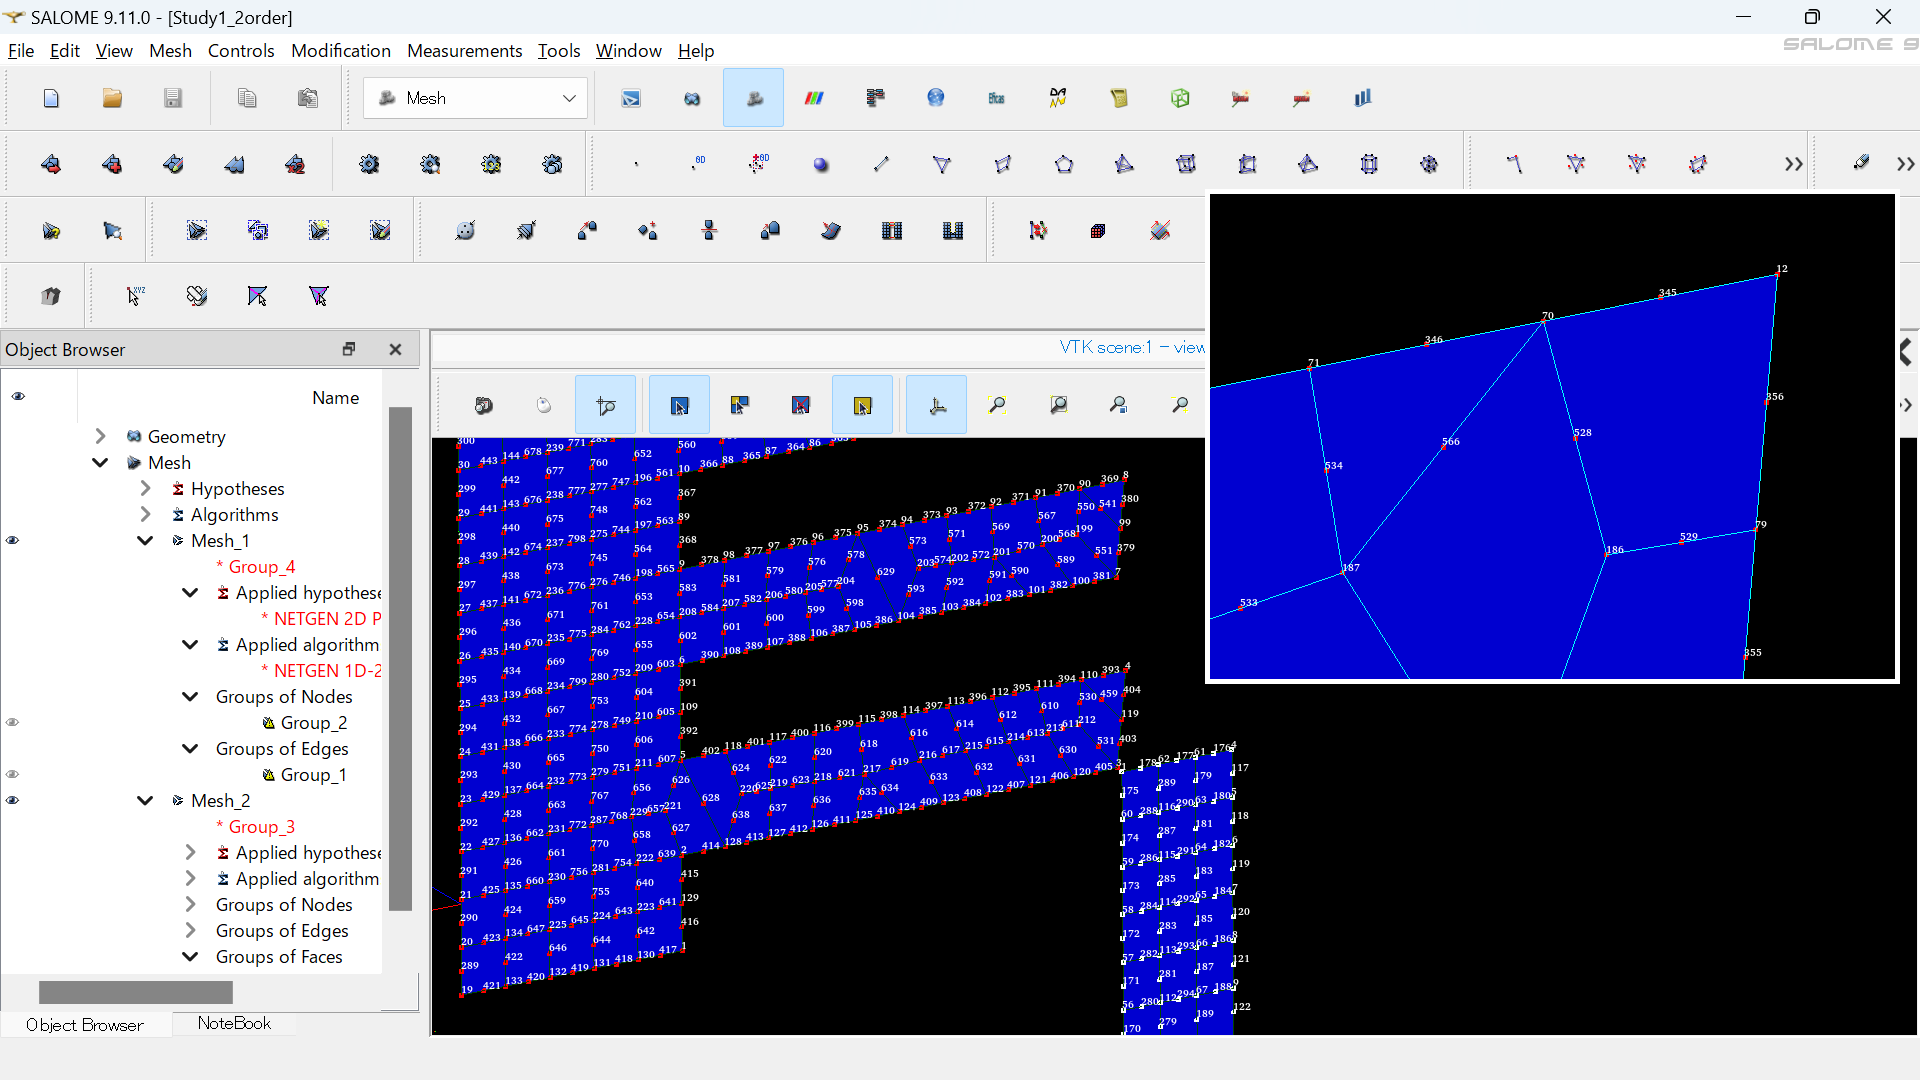Toggle visibility eye for Group_2
The image size is (1920, 1080).
[x=13, y=722]
